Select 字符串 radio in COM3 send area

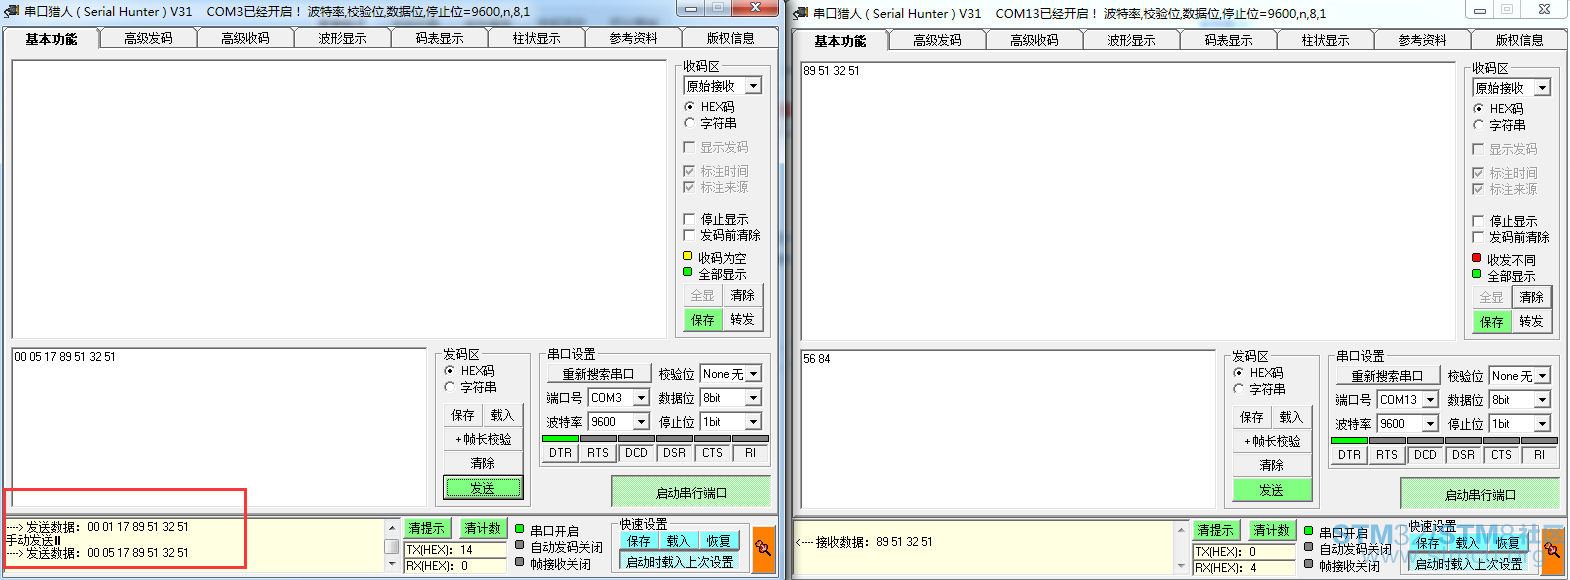pos(450,387)
